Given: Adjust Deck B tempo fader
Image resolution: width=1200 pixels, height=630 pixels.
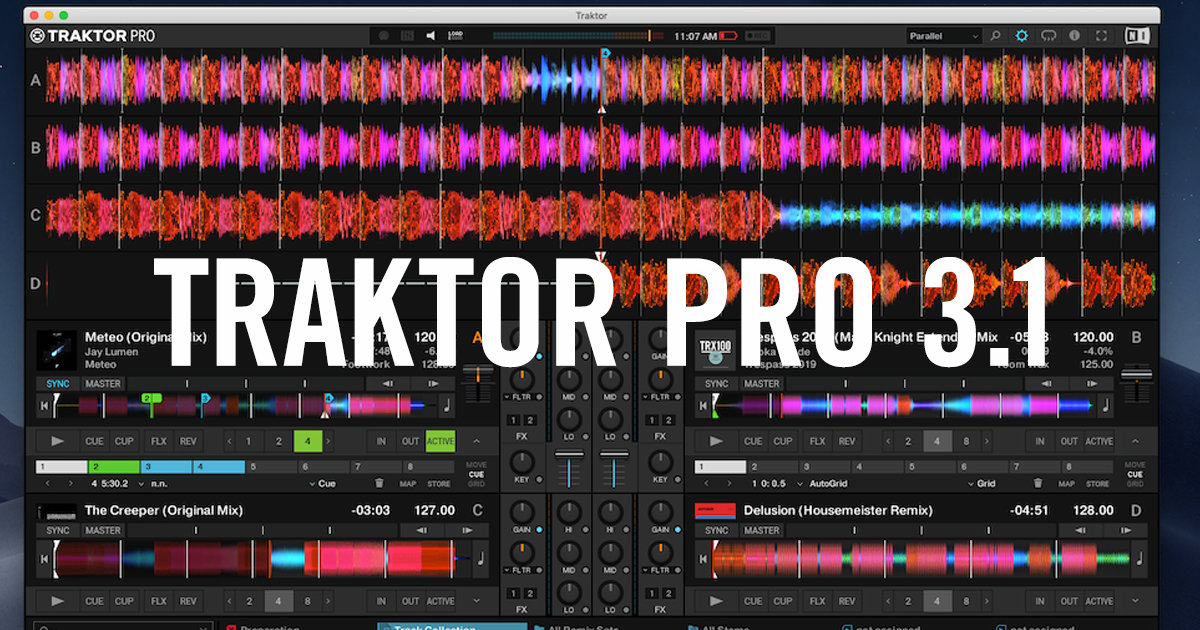Looking at the screenshot, I should click(1135, 383).
